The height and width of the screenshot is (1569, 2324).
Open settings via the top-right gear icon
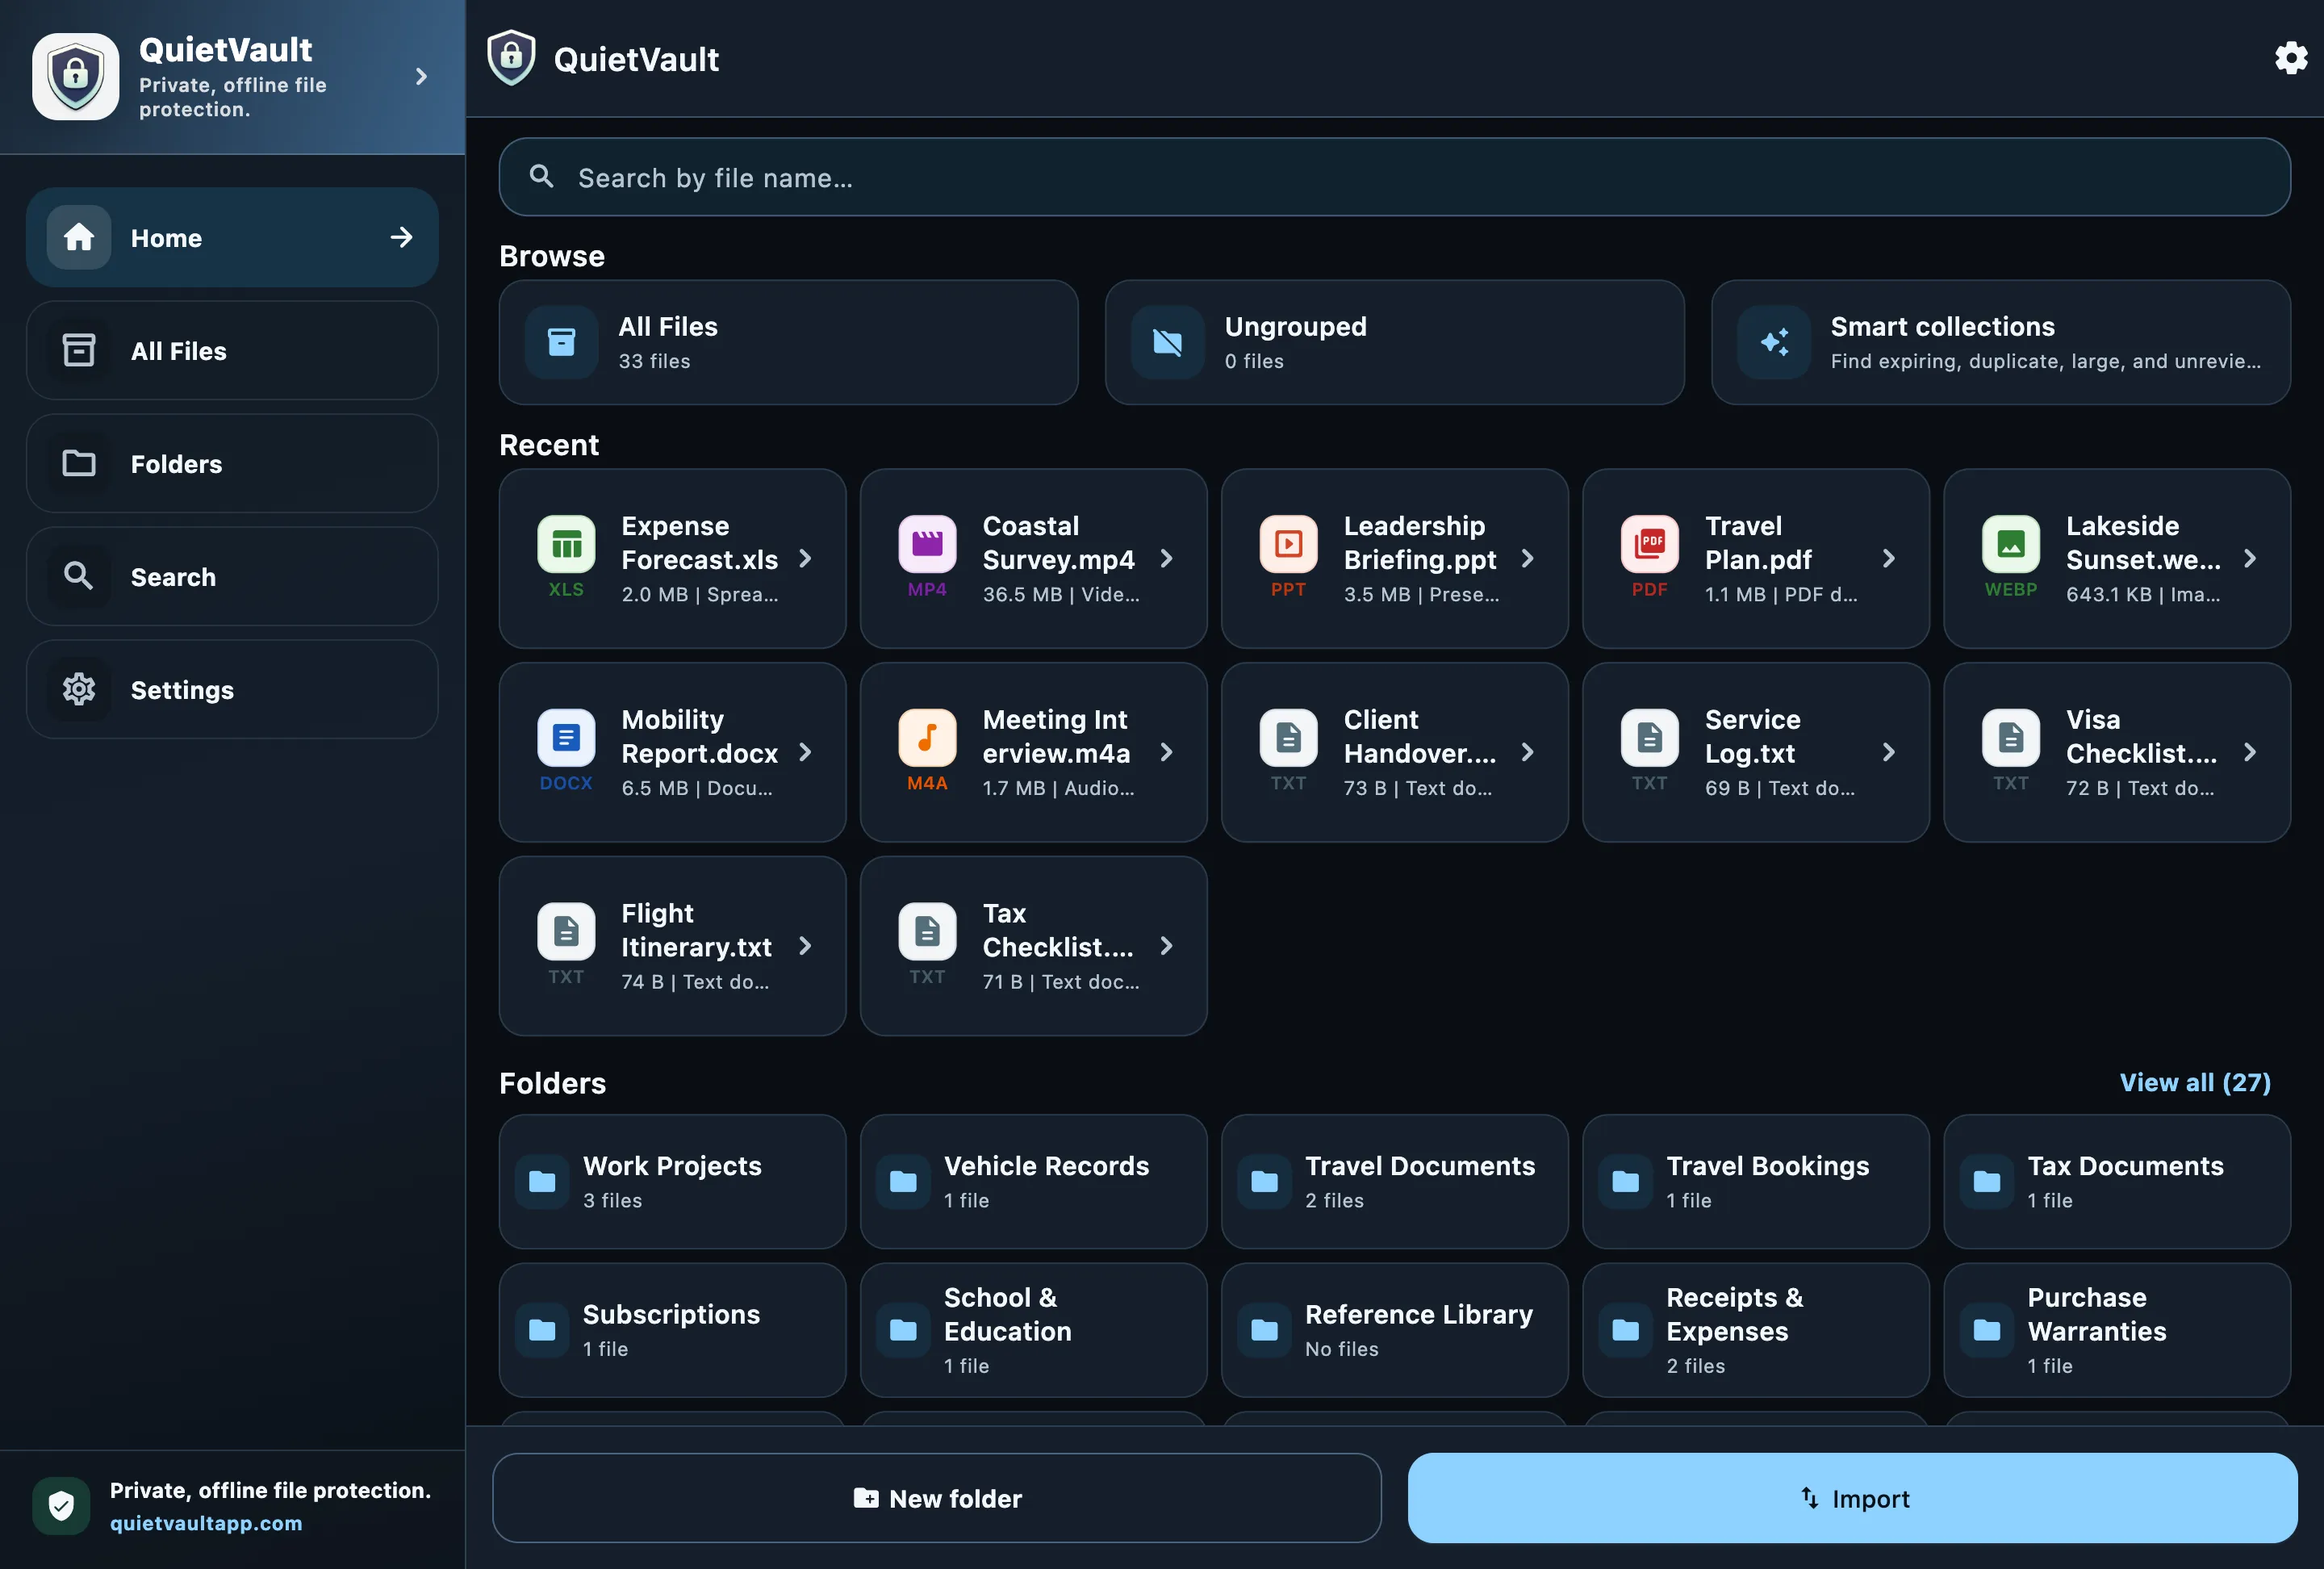[x=2291, y=58]
